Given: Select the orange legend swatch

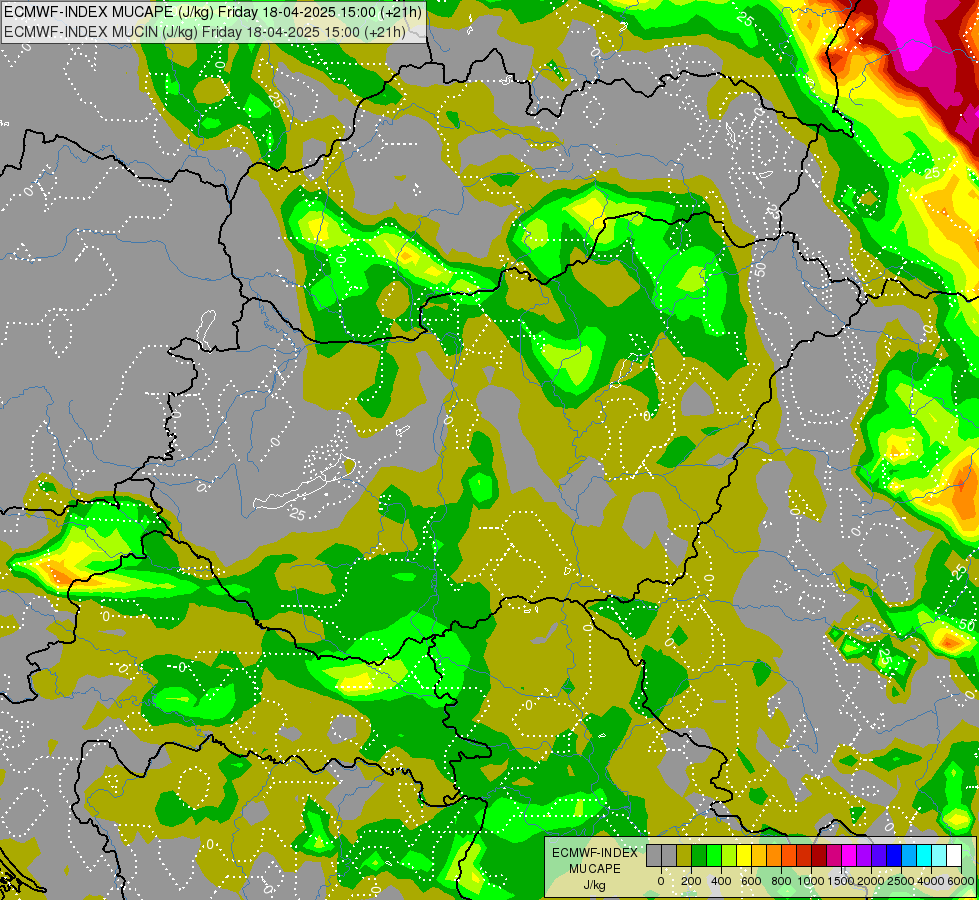Looking at the screenshot, I should point(774,856).
